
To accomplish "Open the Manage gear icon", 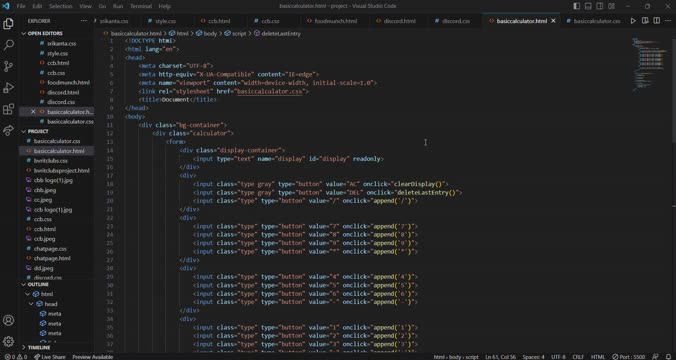I will click(x=8, y=341).
